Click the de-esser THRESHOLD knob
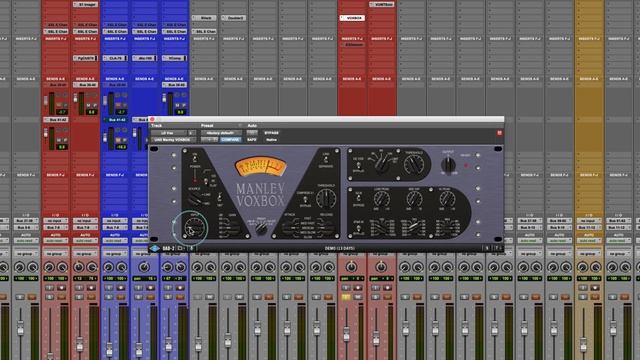 point(413,165)
